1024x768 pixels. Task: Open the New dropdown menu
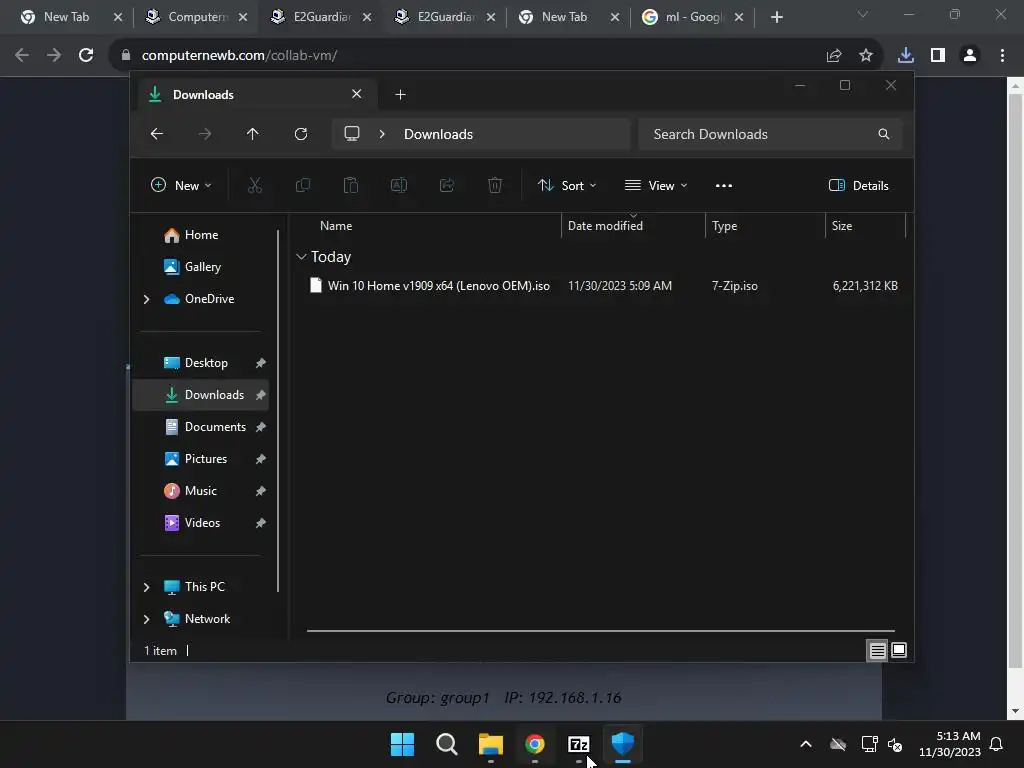181,185
